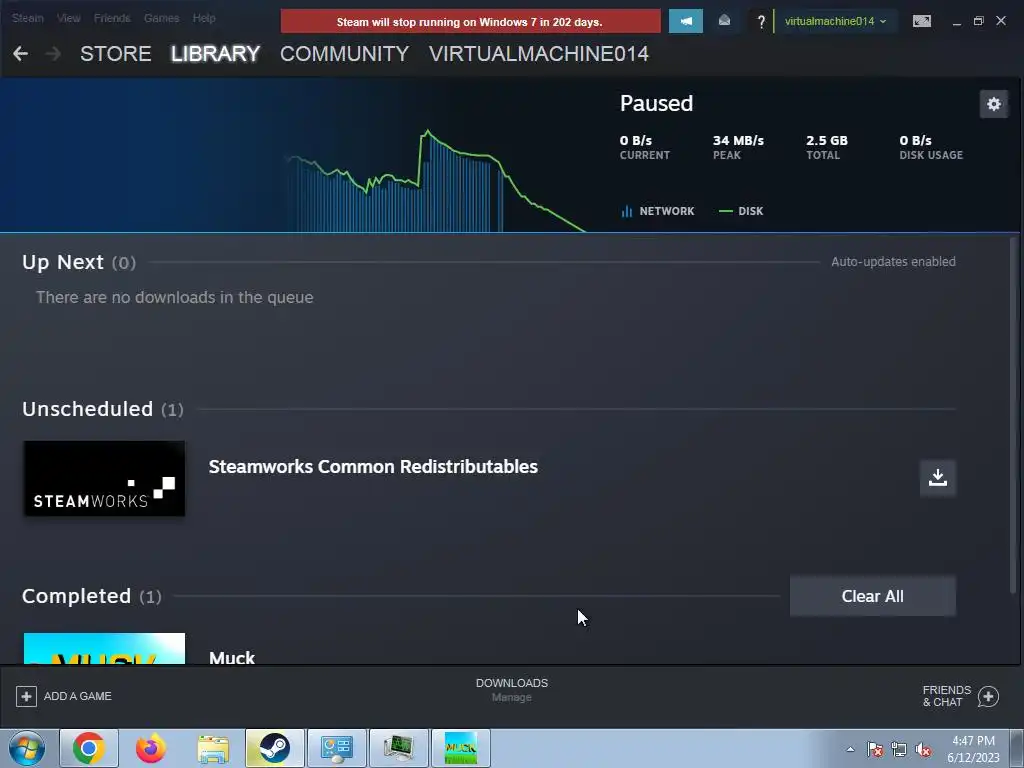Screen dimensions: 1024x768
Task: Open the question mark help icon
Action: click(x=761, y=22)
